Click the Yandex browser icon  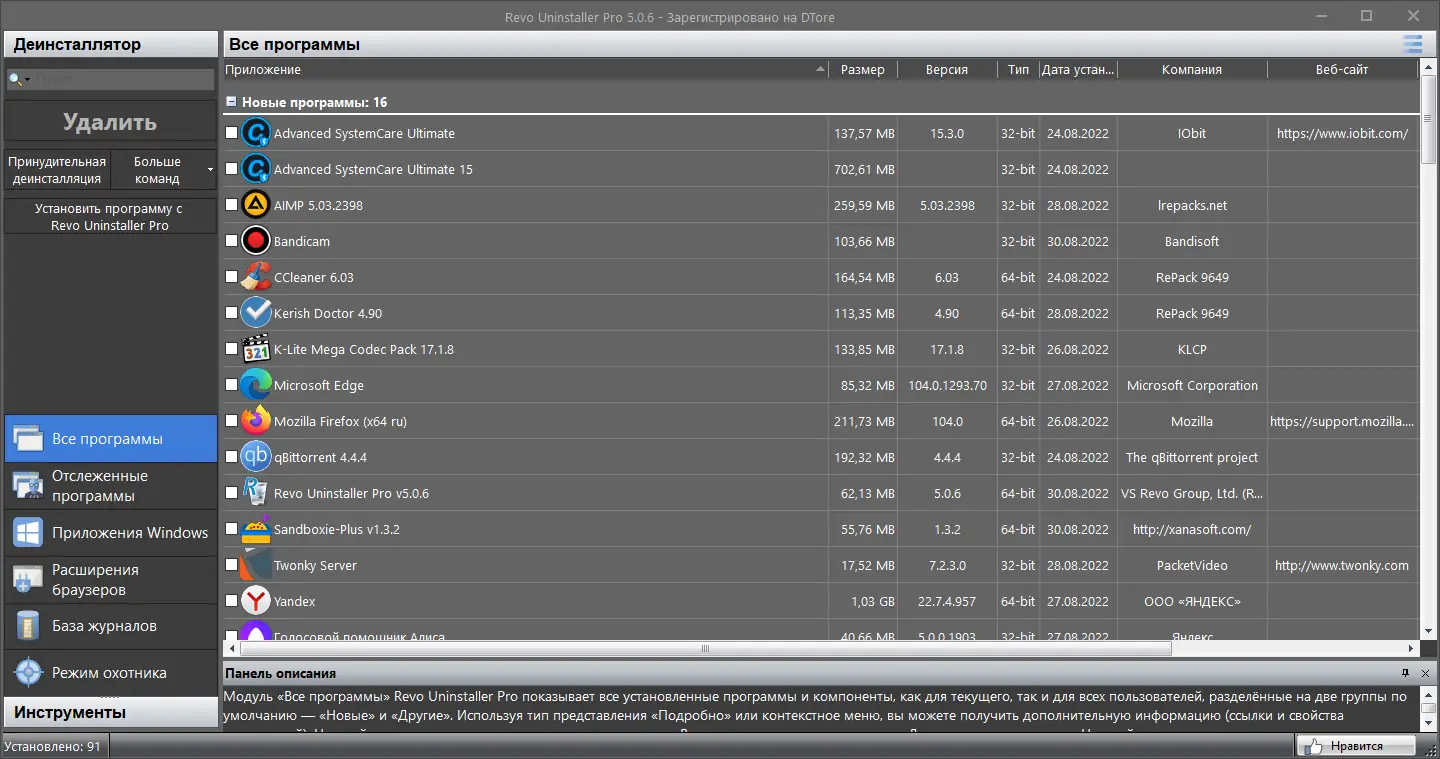pos(257,601)
